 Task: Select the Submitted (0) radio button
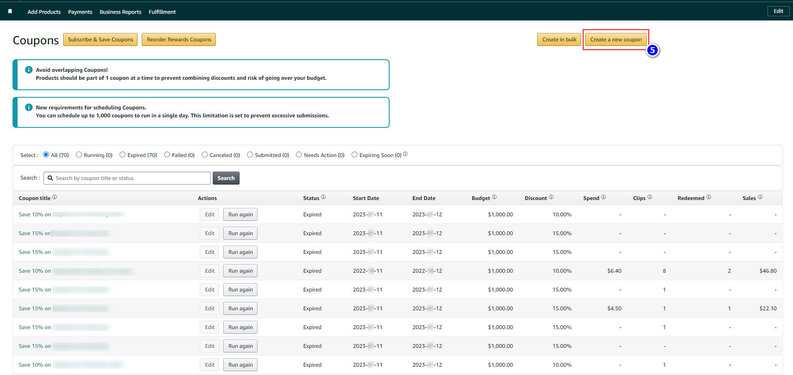click(250, 155)
